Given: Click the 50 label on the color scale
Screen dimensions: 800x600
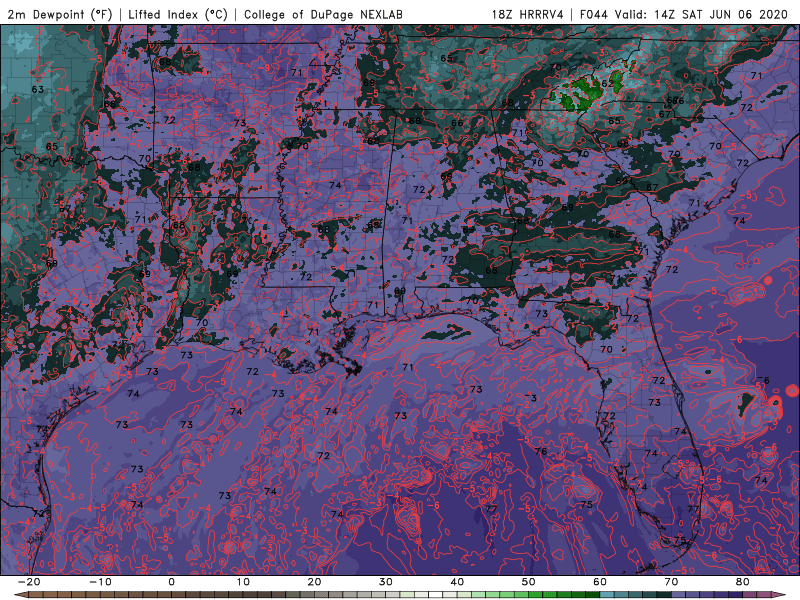Looking at the screenshot, I should (529, 582).
